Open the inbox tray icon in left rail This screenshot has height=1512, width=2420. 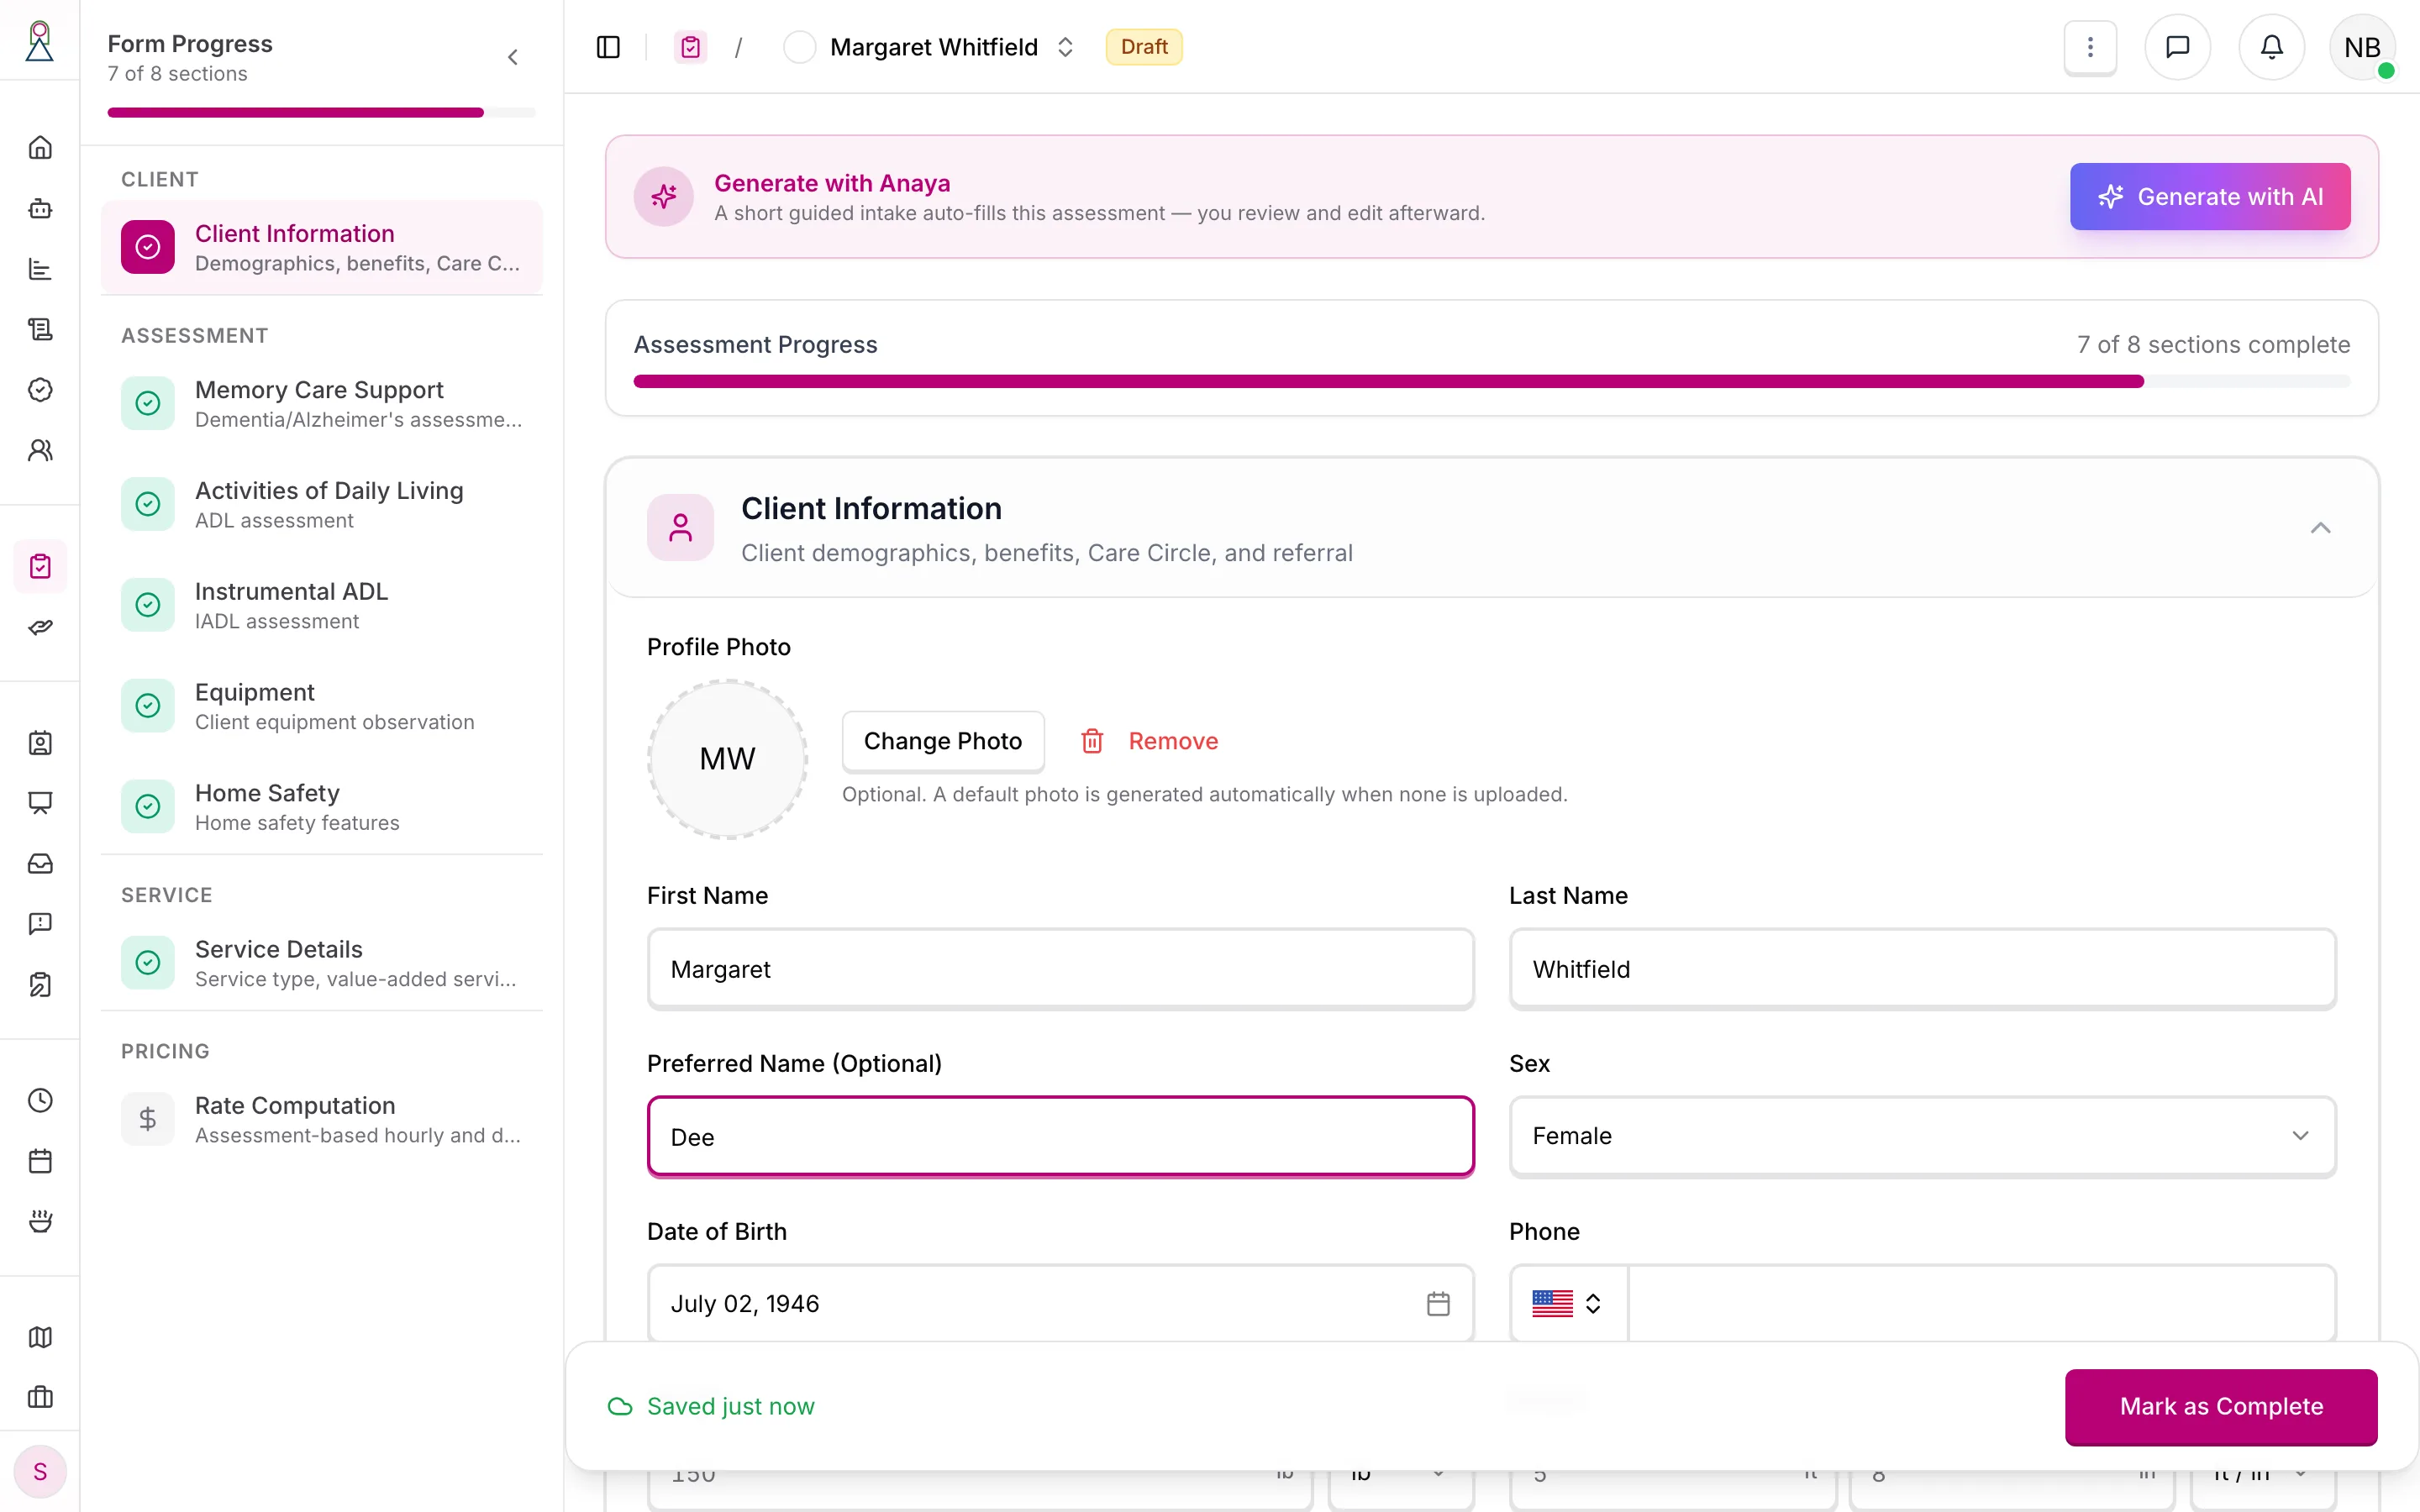point(40,863)
